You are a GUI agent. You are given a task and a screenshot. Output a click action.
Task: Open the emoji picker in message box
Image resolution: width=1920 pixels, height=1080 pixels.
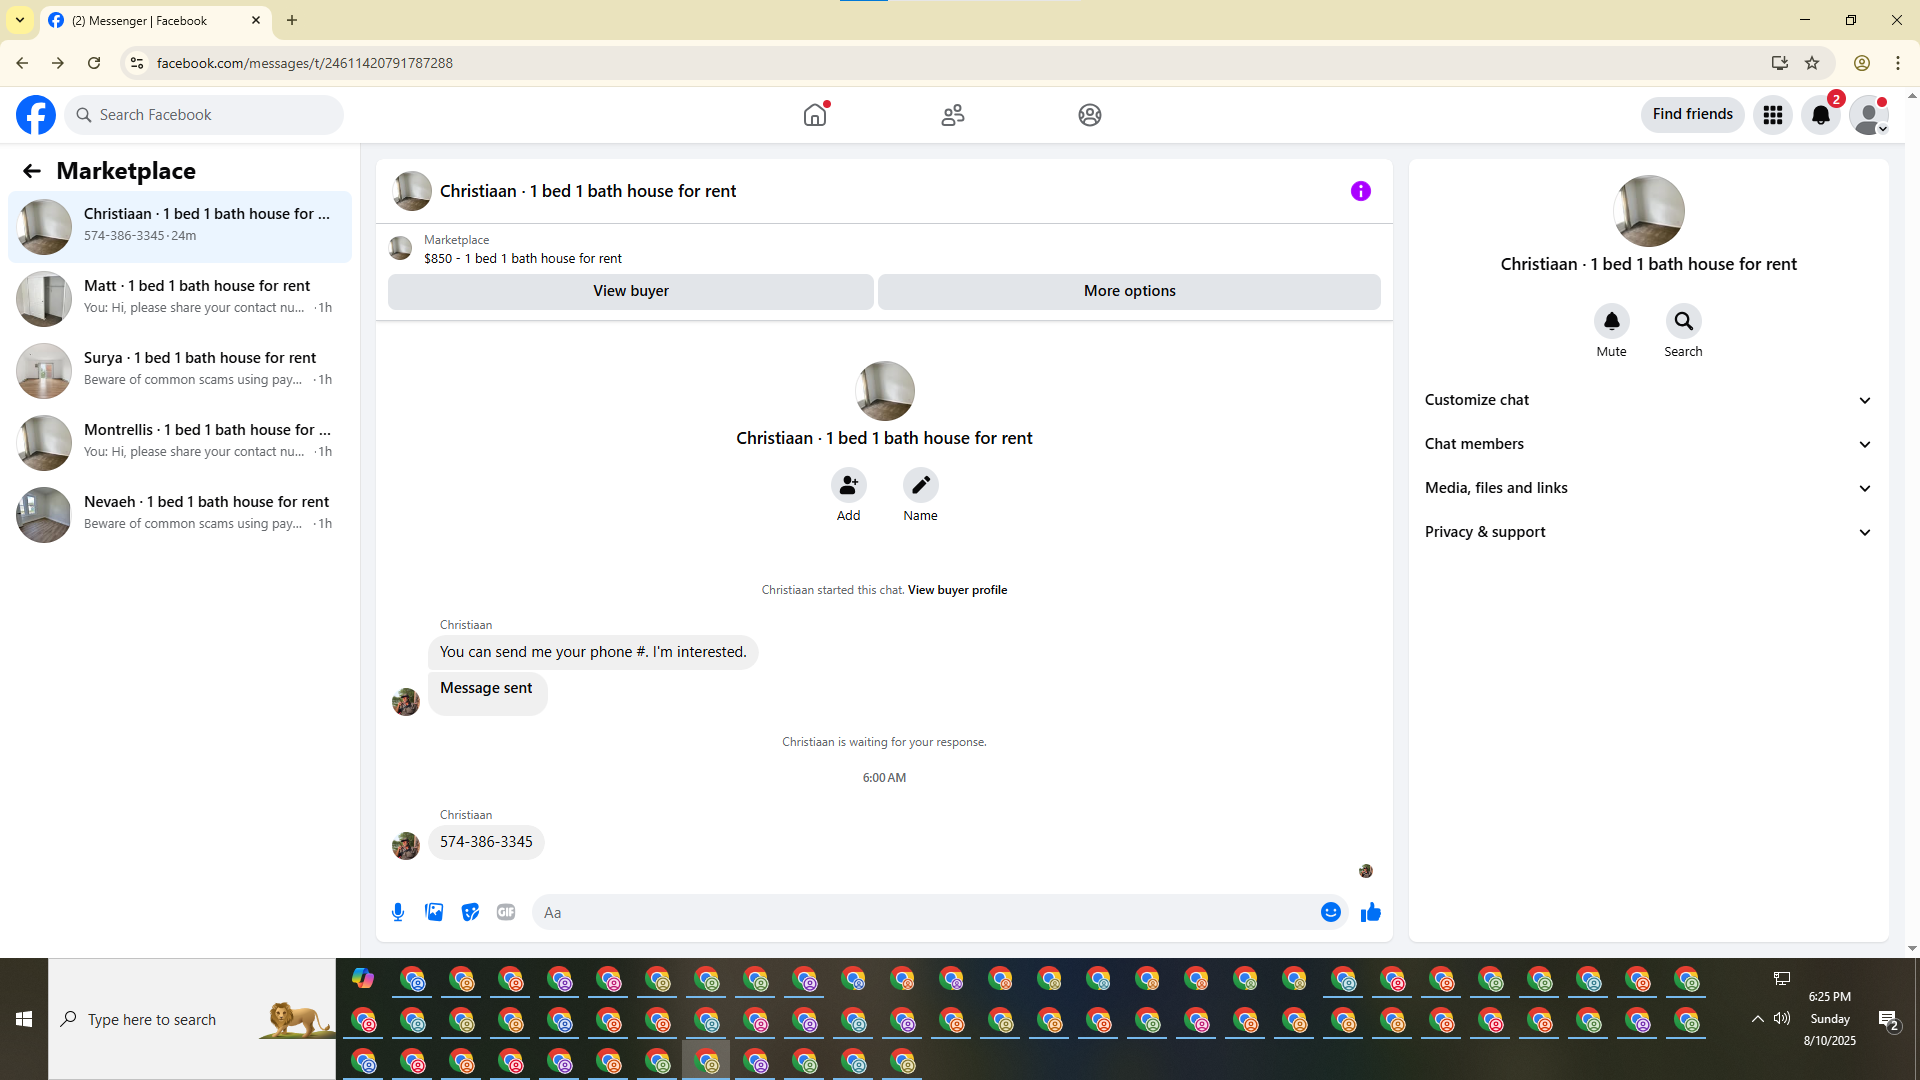1330,912
